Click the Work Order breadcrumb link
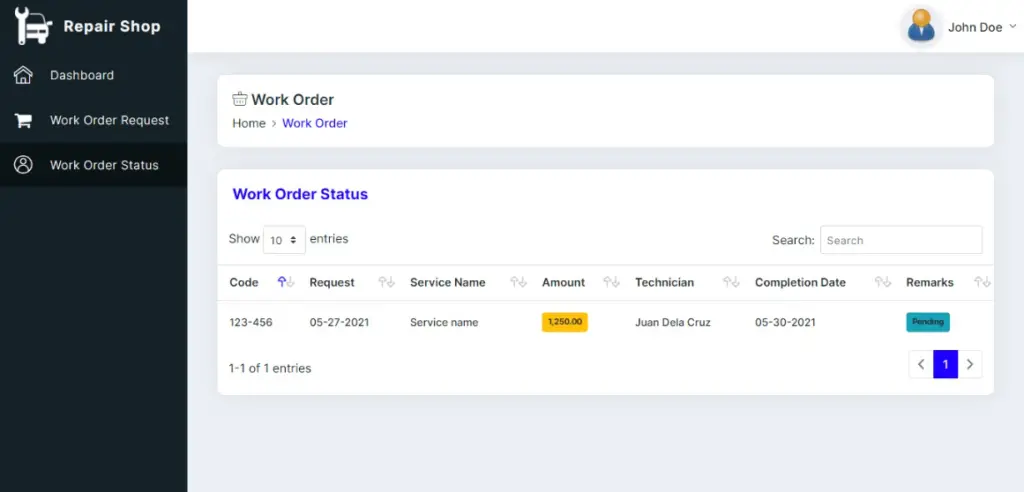 315,123
